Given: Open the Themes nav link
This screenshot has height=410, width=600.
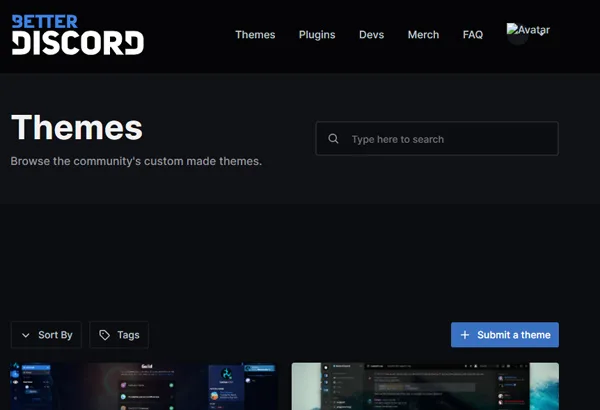Looking at the screenshot, I should (255, 35).
